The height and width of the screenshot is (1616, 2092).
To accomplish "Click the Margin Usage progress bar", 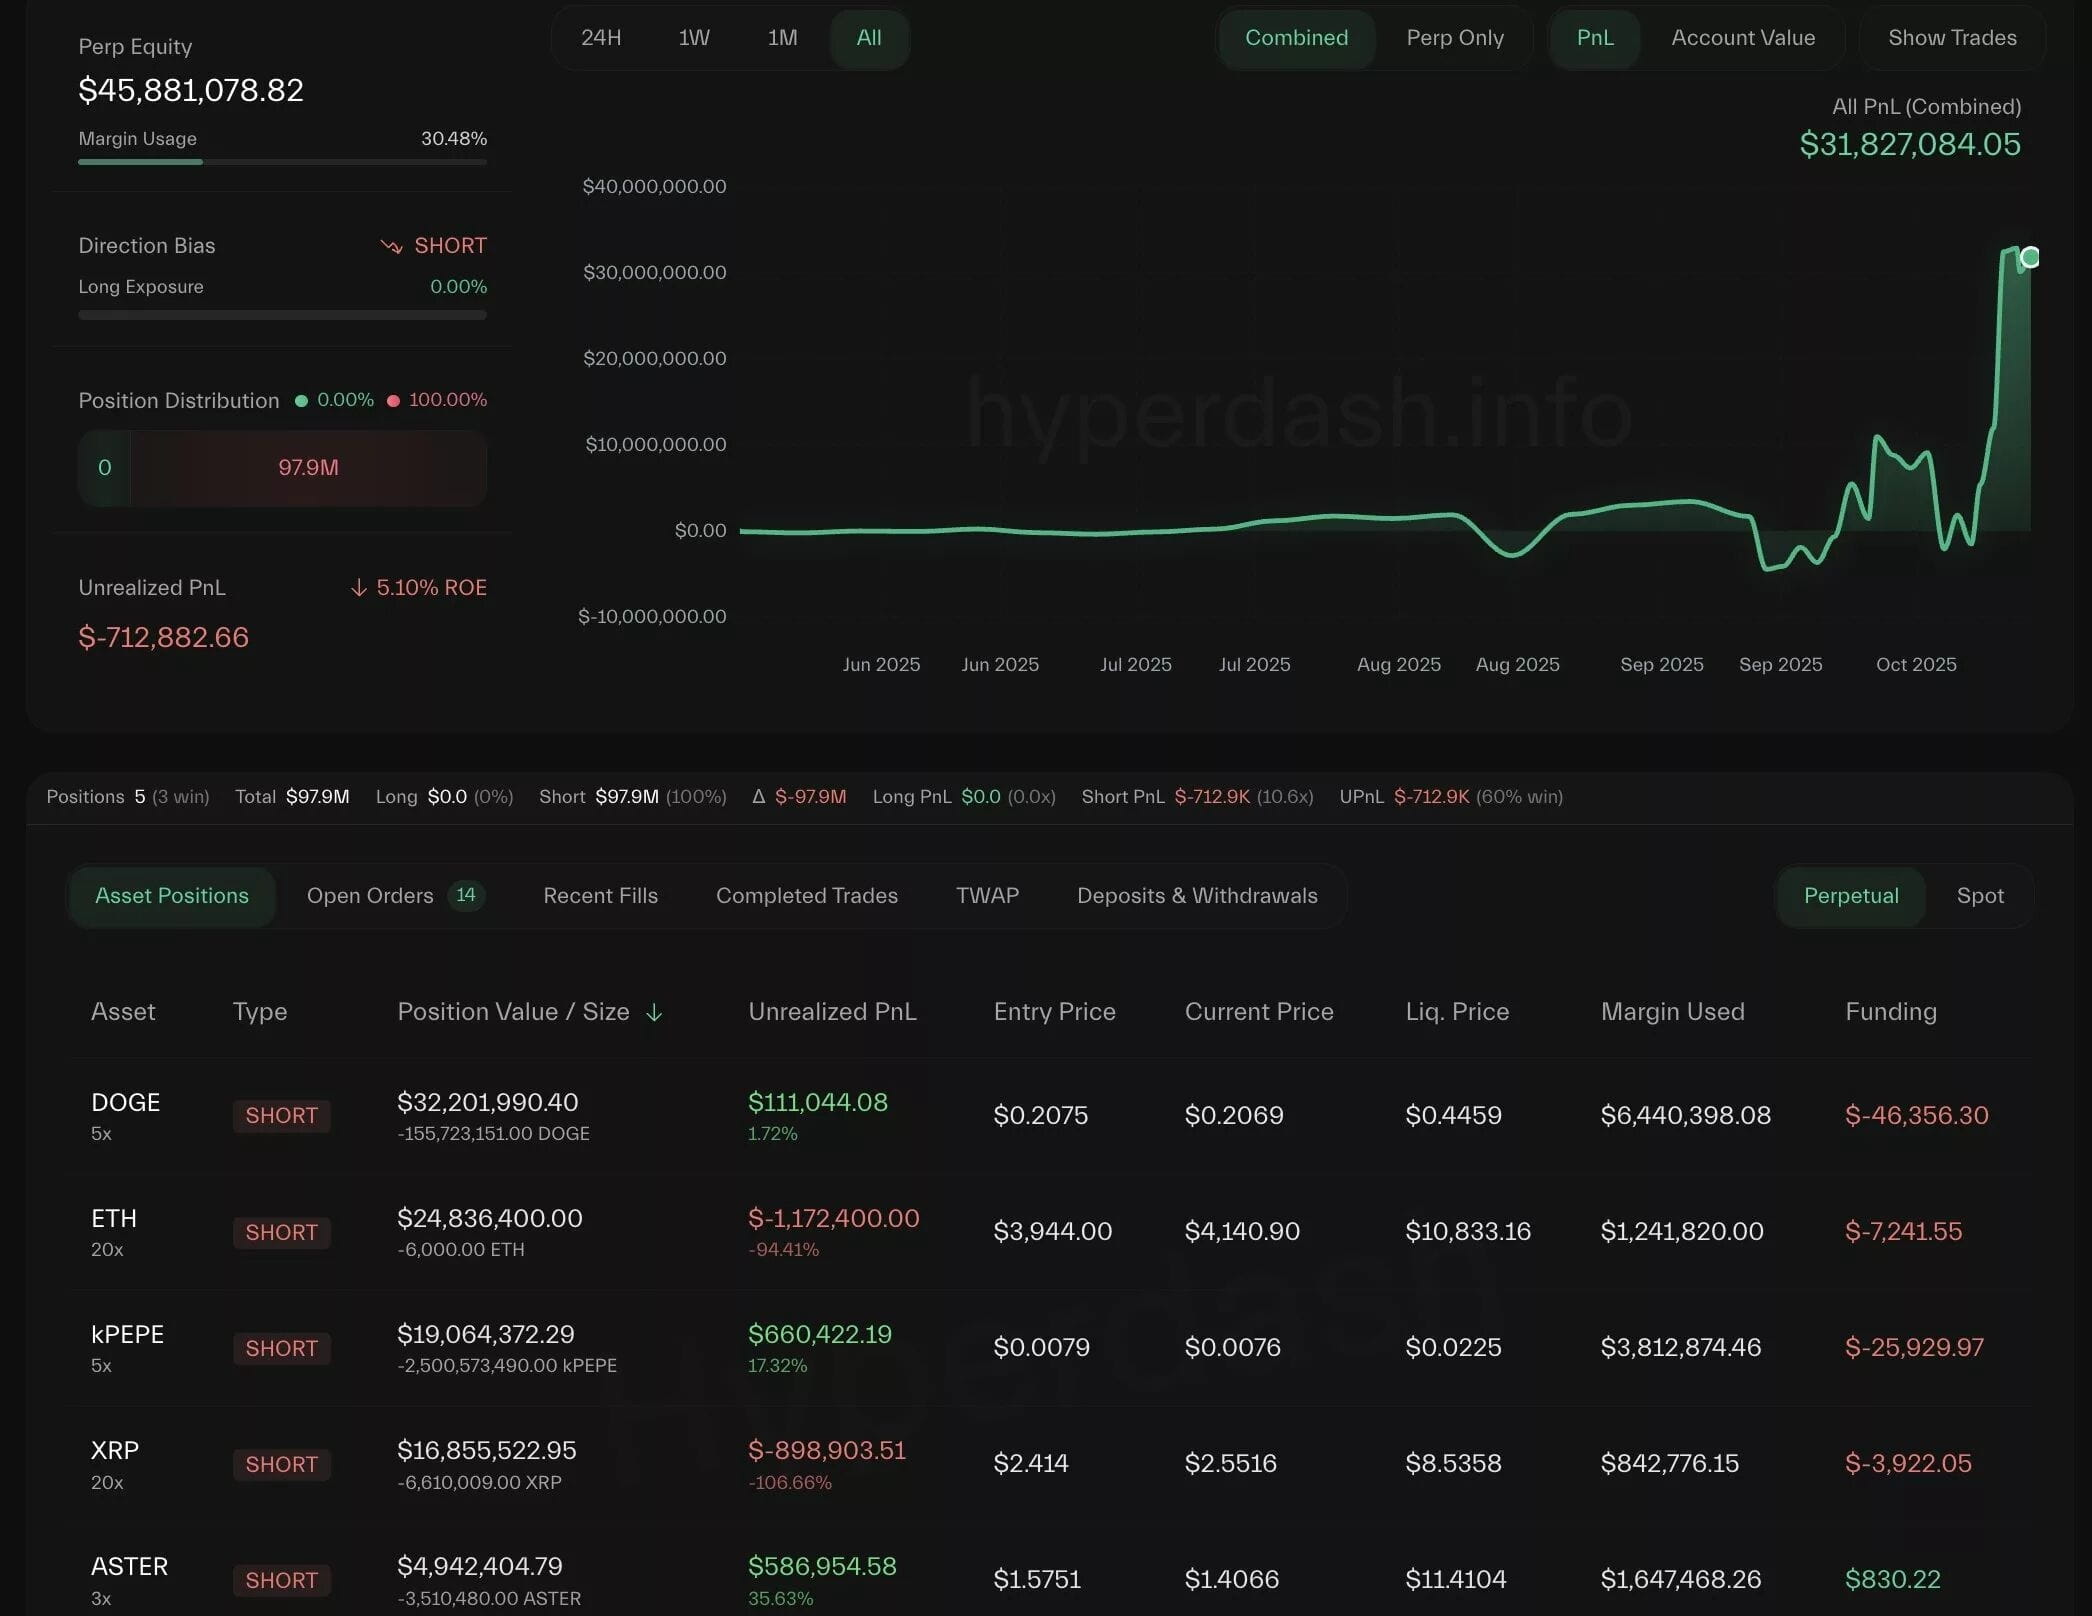I will [x=282, y=161].
